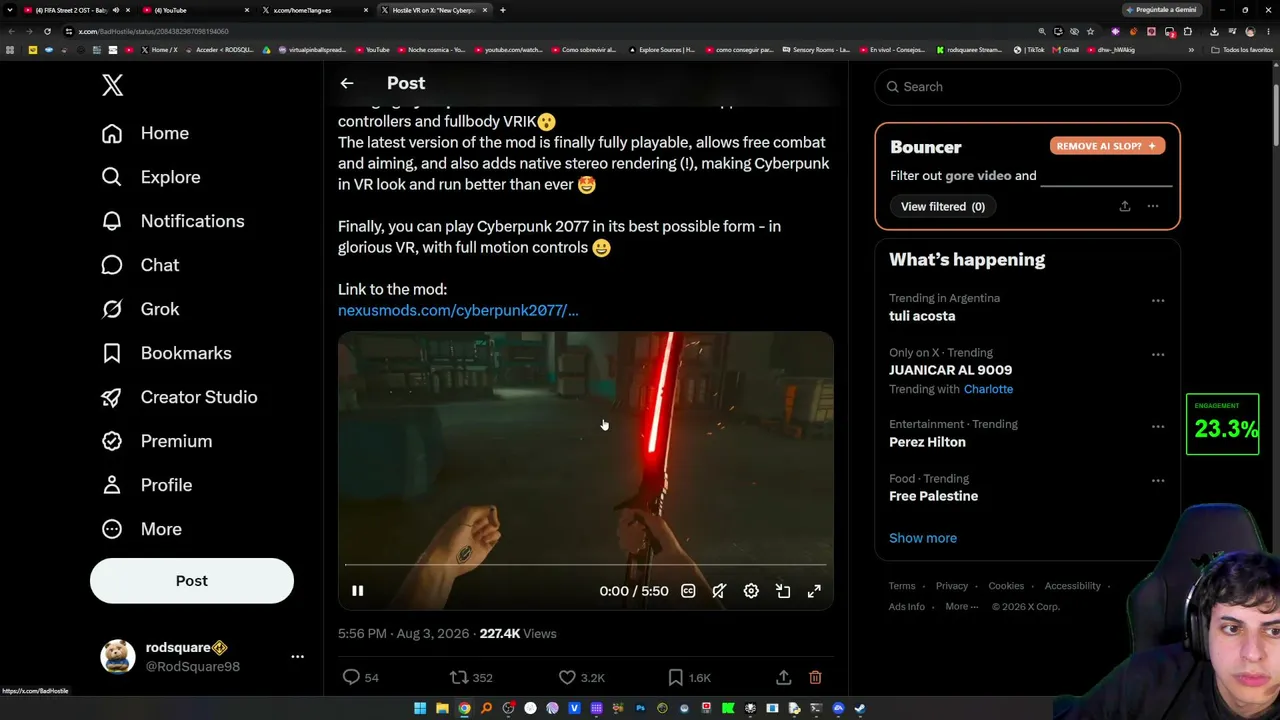Click Pregúntale a Gemini button

point(1161,10)
